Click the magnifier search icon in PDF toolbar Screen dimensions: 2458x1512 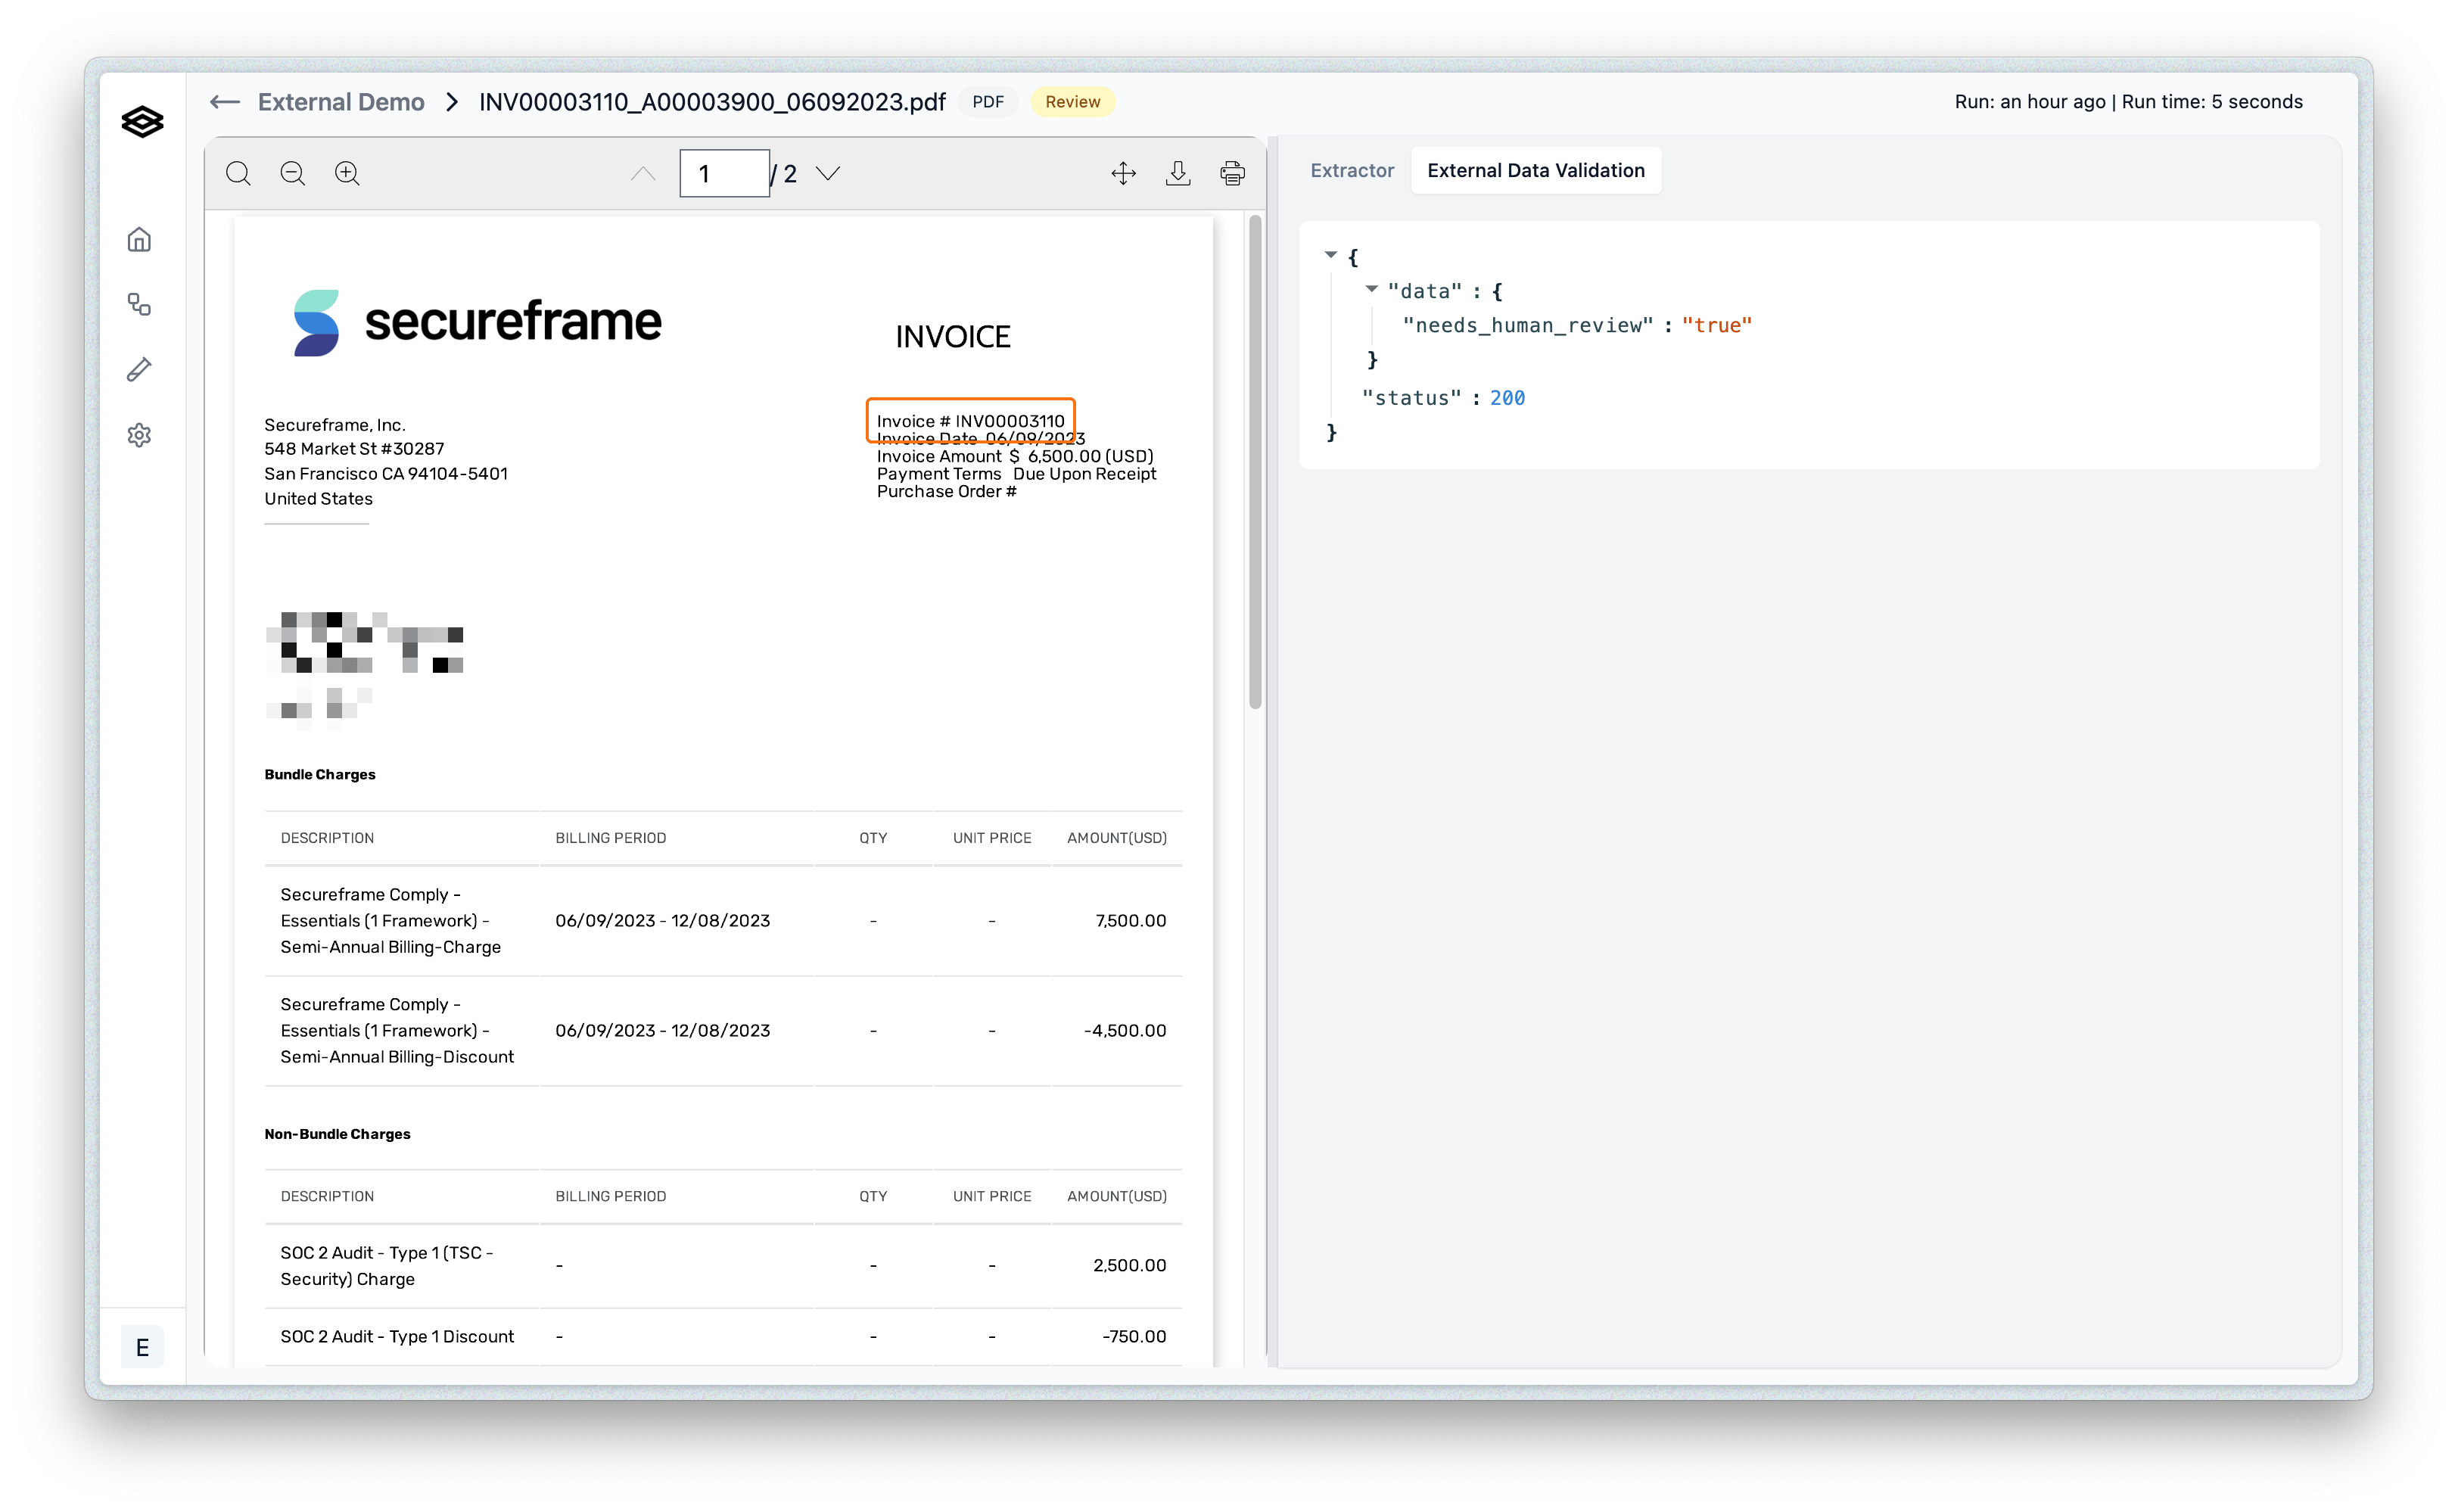tap(238, 173)
